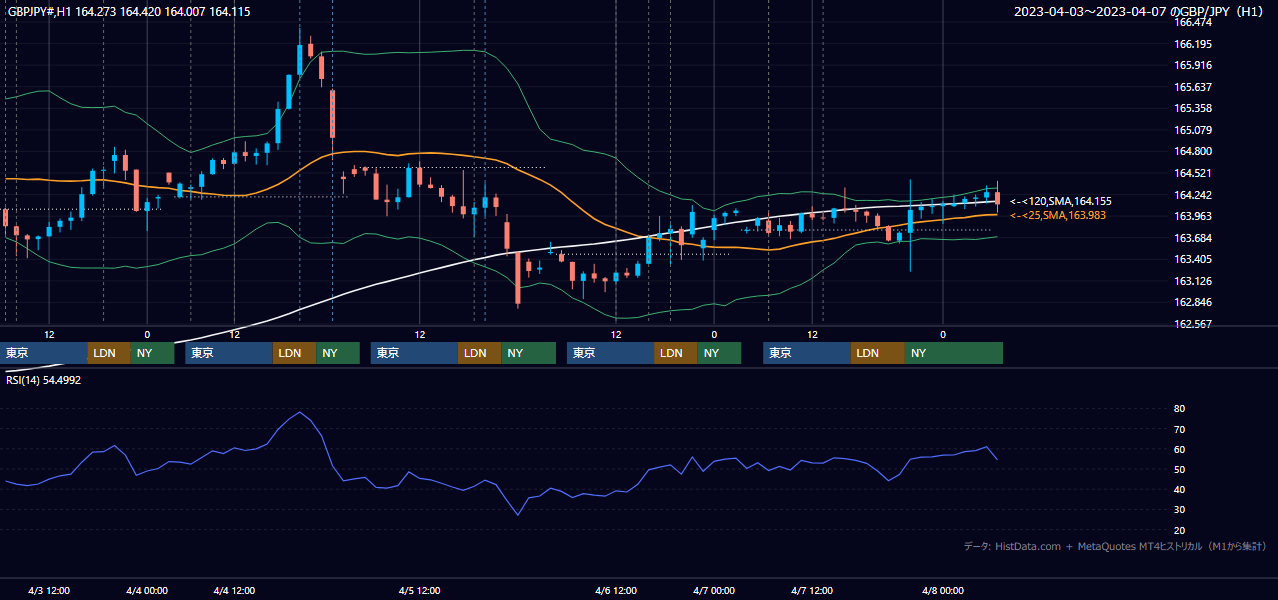Select the 162.567 price axis label
The height and width of the screenshot is (600, 1278).
click(x=1193, y=324)
